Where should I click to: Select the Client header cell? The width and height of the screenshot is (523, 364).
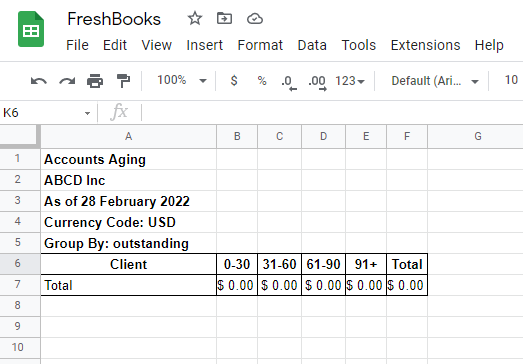click(128, 264)
